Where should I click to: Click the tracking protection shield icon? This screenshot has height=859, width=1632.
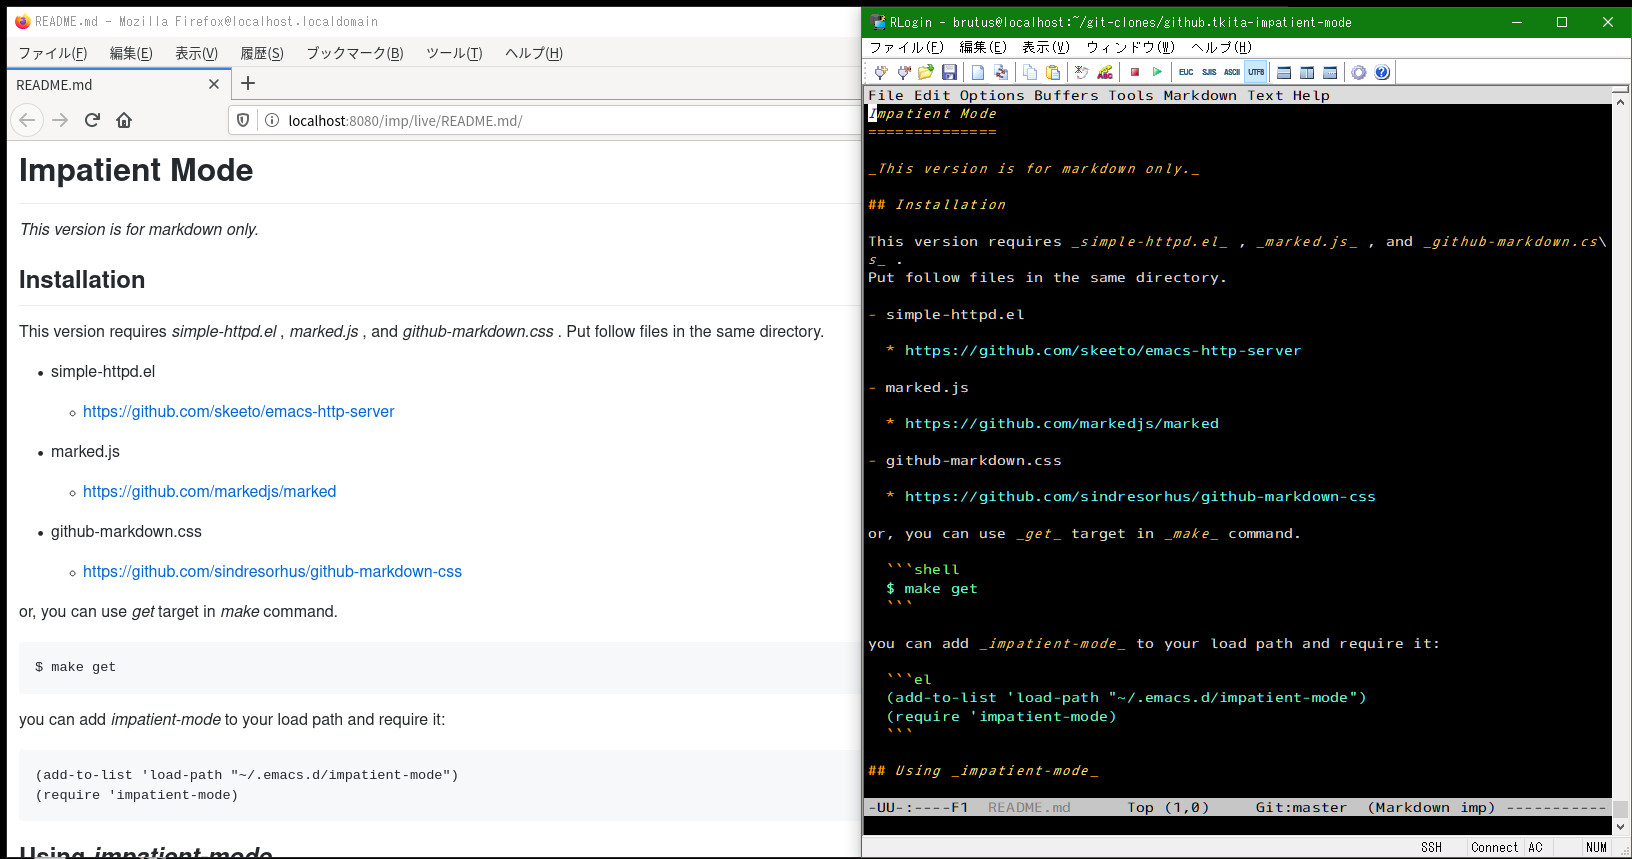pos(243,120)
